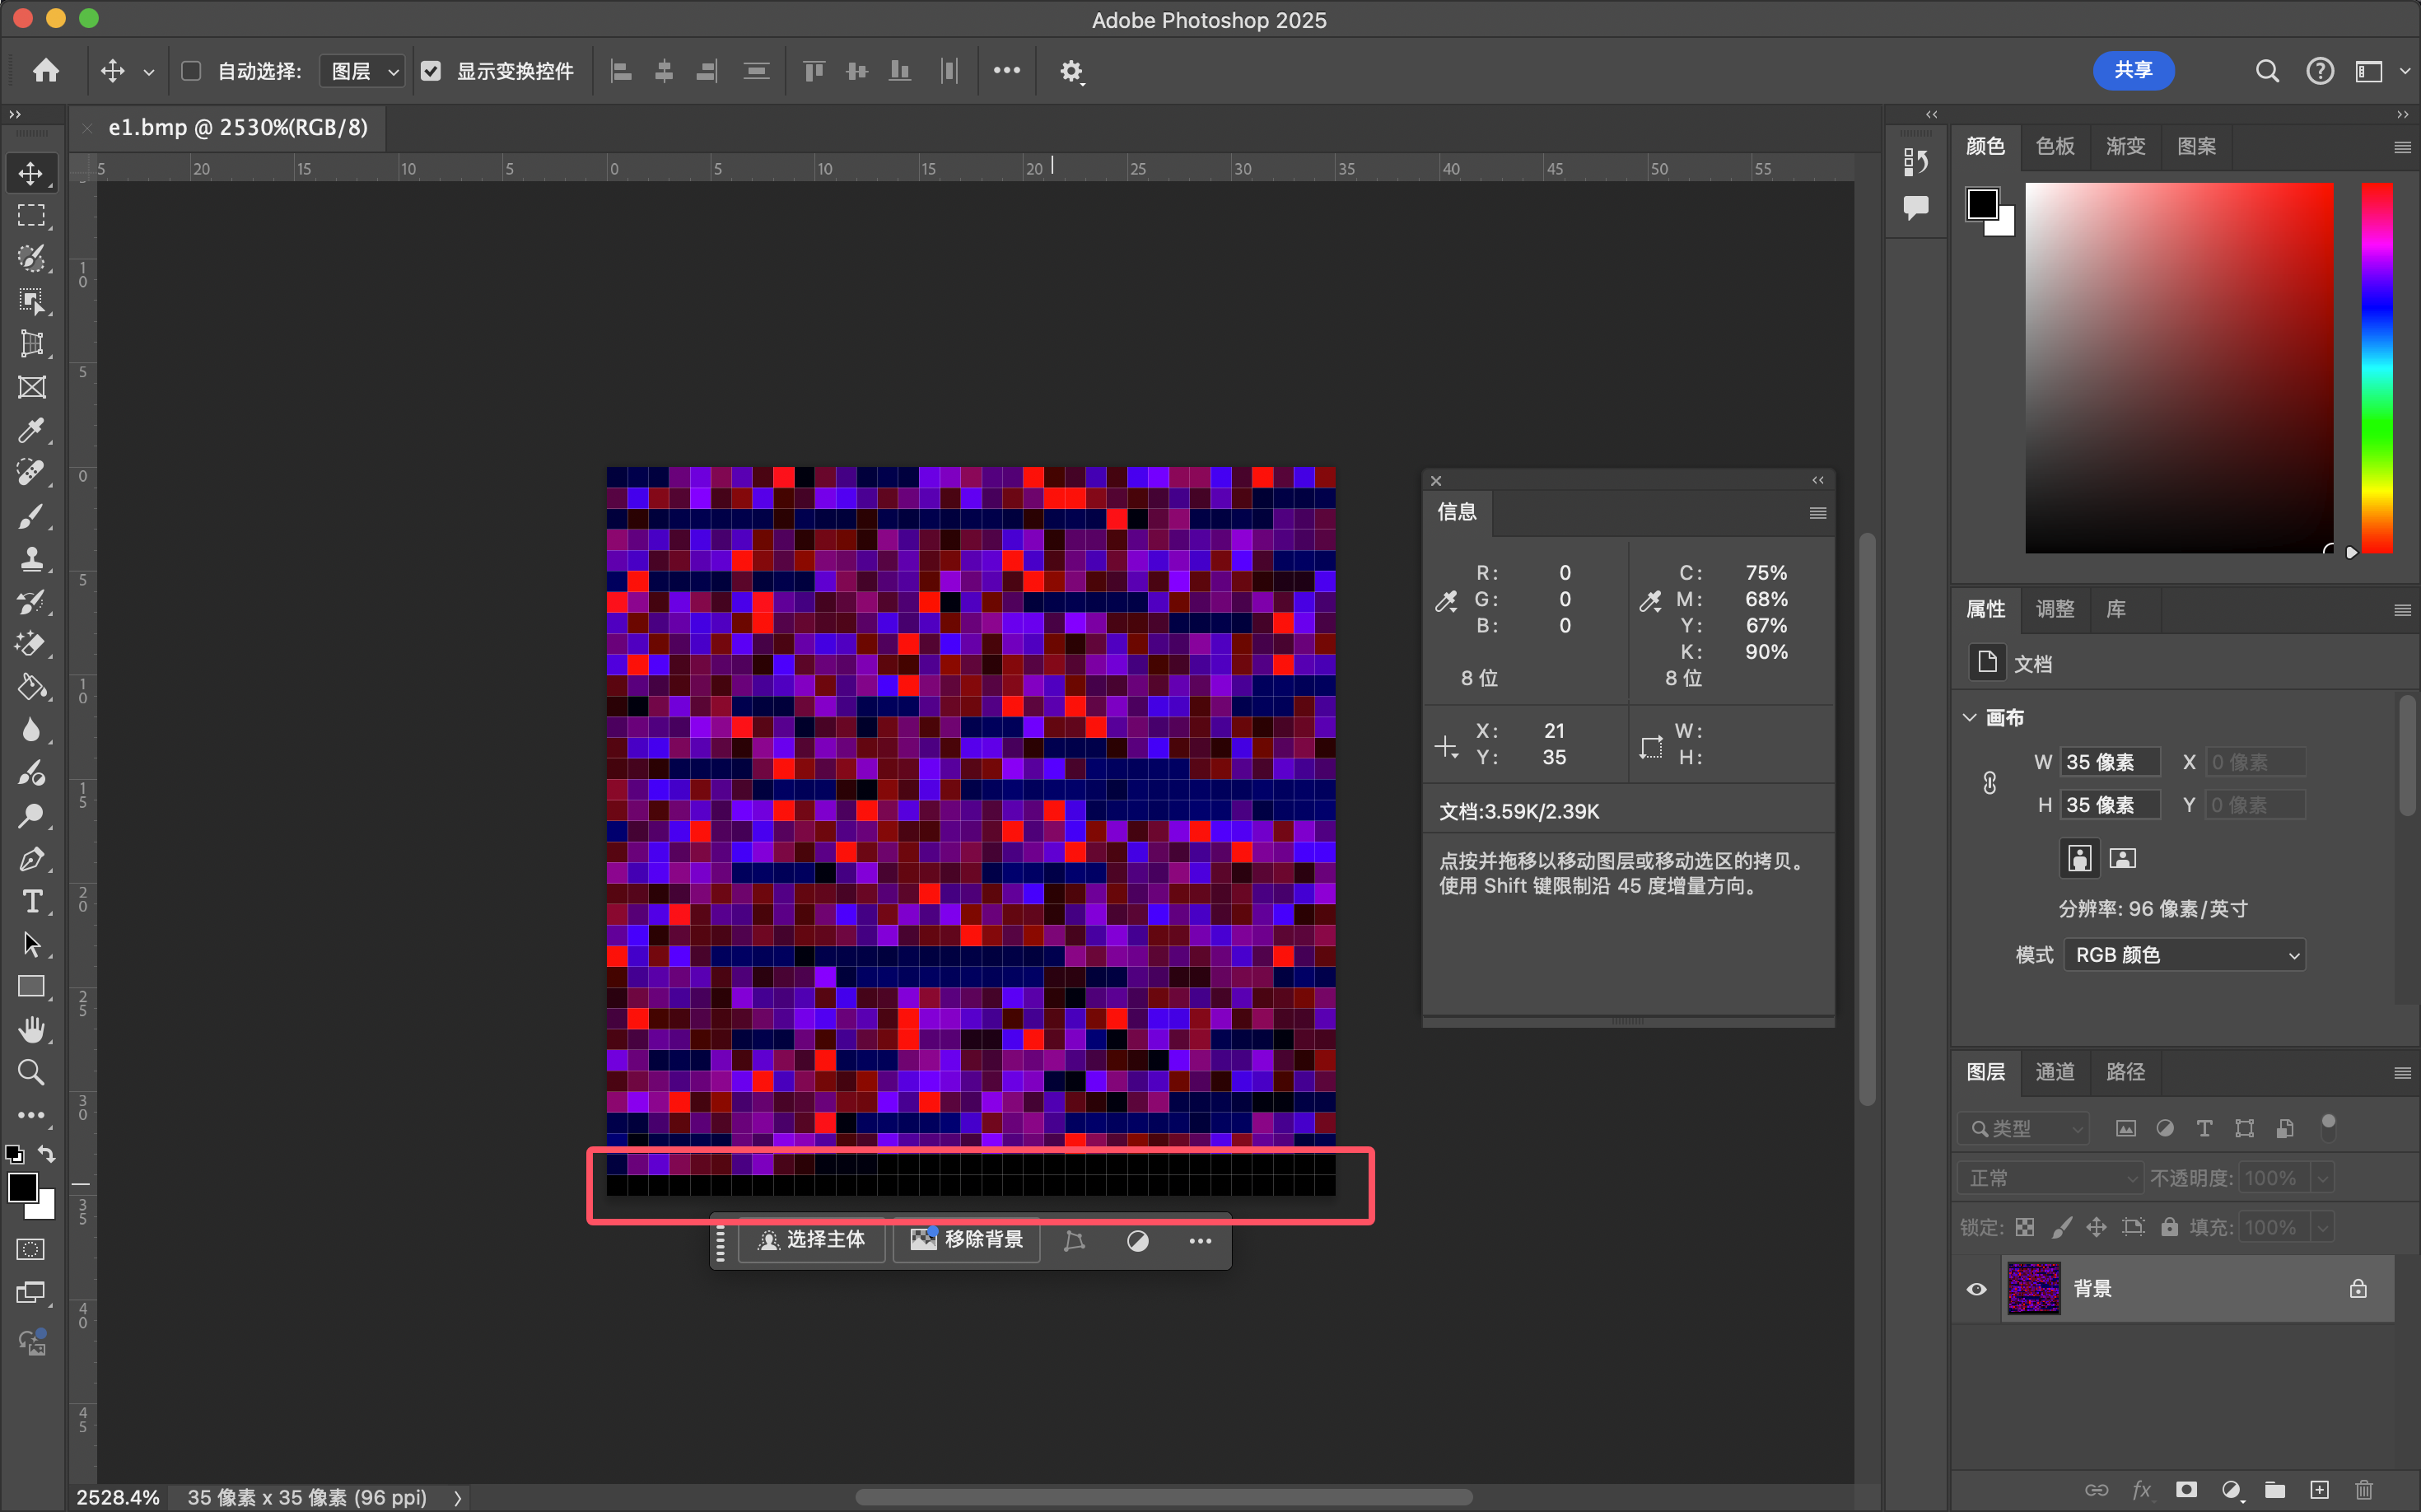Open the 图层 auto-select dropdown

point(363,71)
